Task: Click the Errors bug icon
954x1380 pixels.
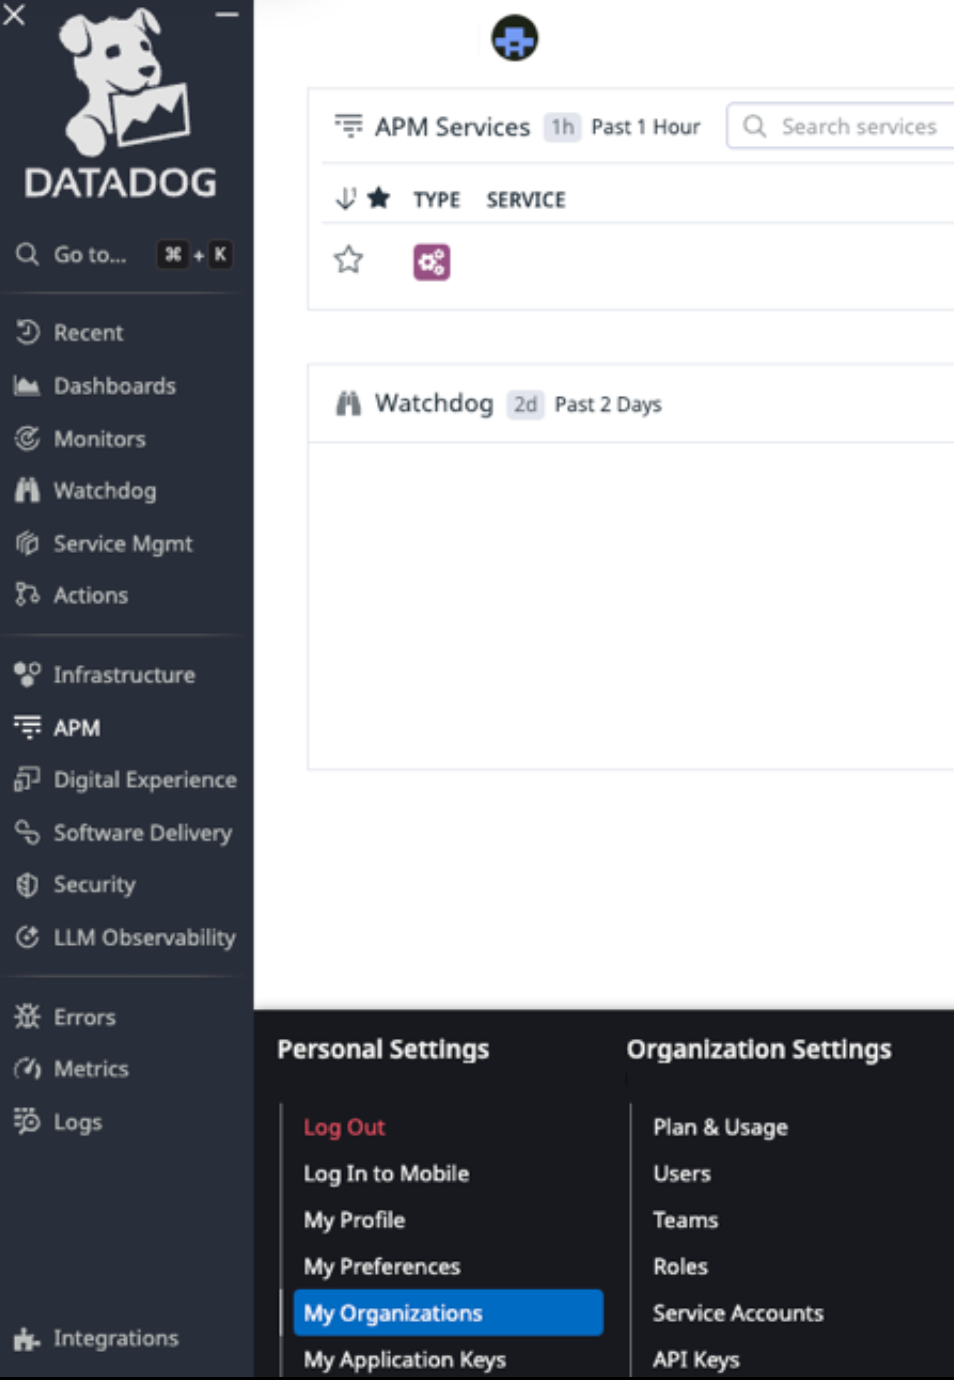Action: [27, 1016]
